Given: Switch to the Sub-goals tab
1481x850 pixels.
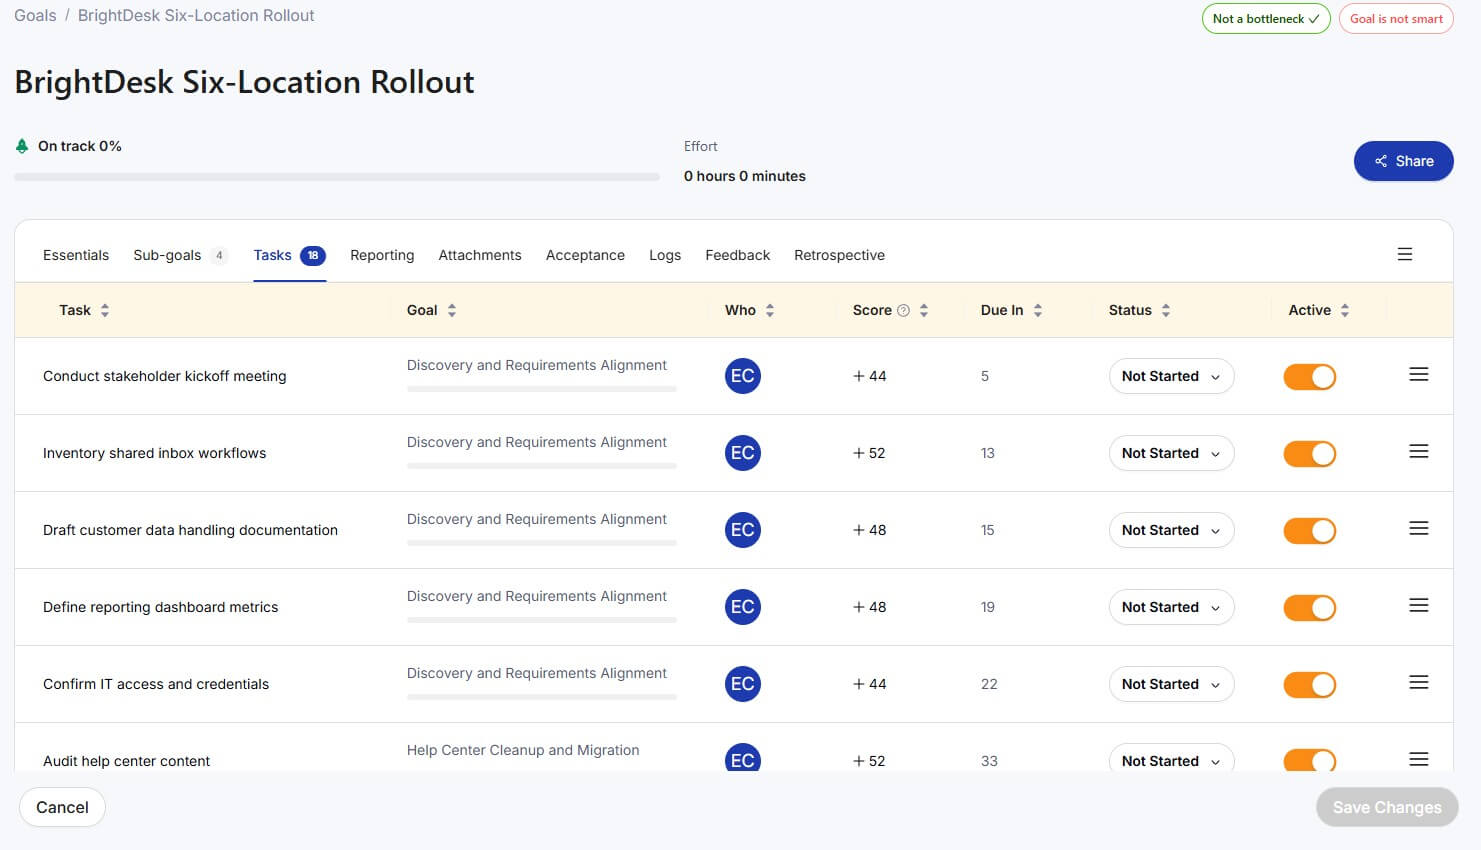Looking at the screenshot, I should pyautogui.click(x=180, y=255).
